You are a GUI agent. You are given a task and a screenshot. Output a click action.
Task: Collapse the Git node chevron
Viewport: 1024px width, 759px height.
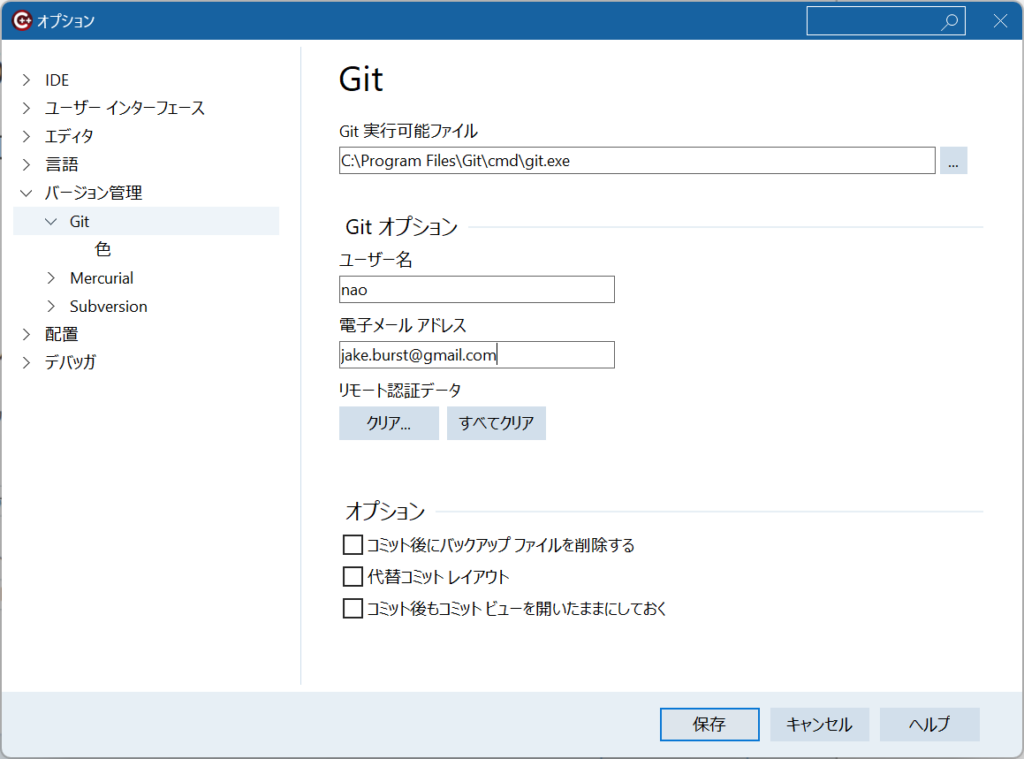click(51, 222)
